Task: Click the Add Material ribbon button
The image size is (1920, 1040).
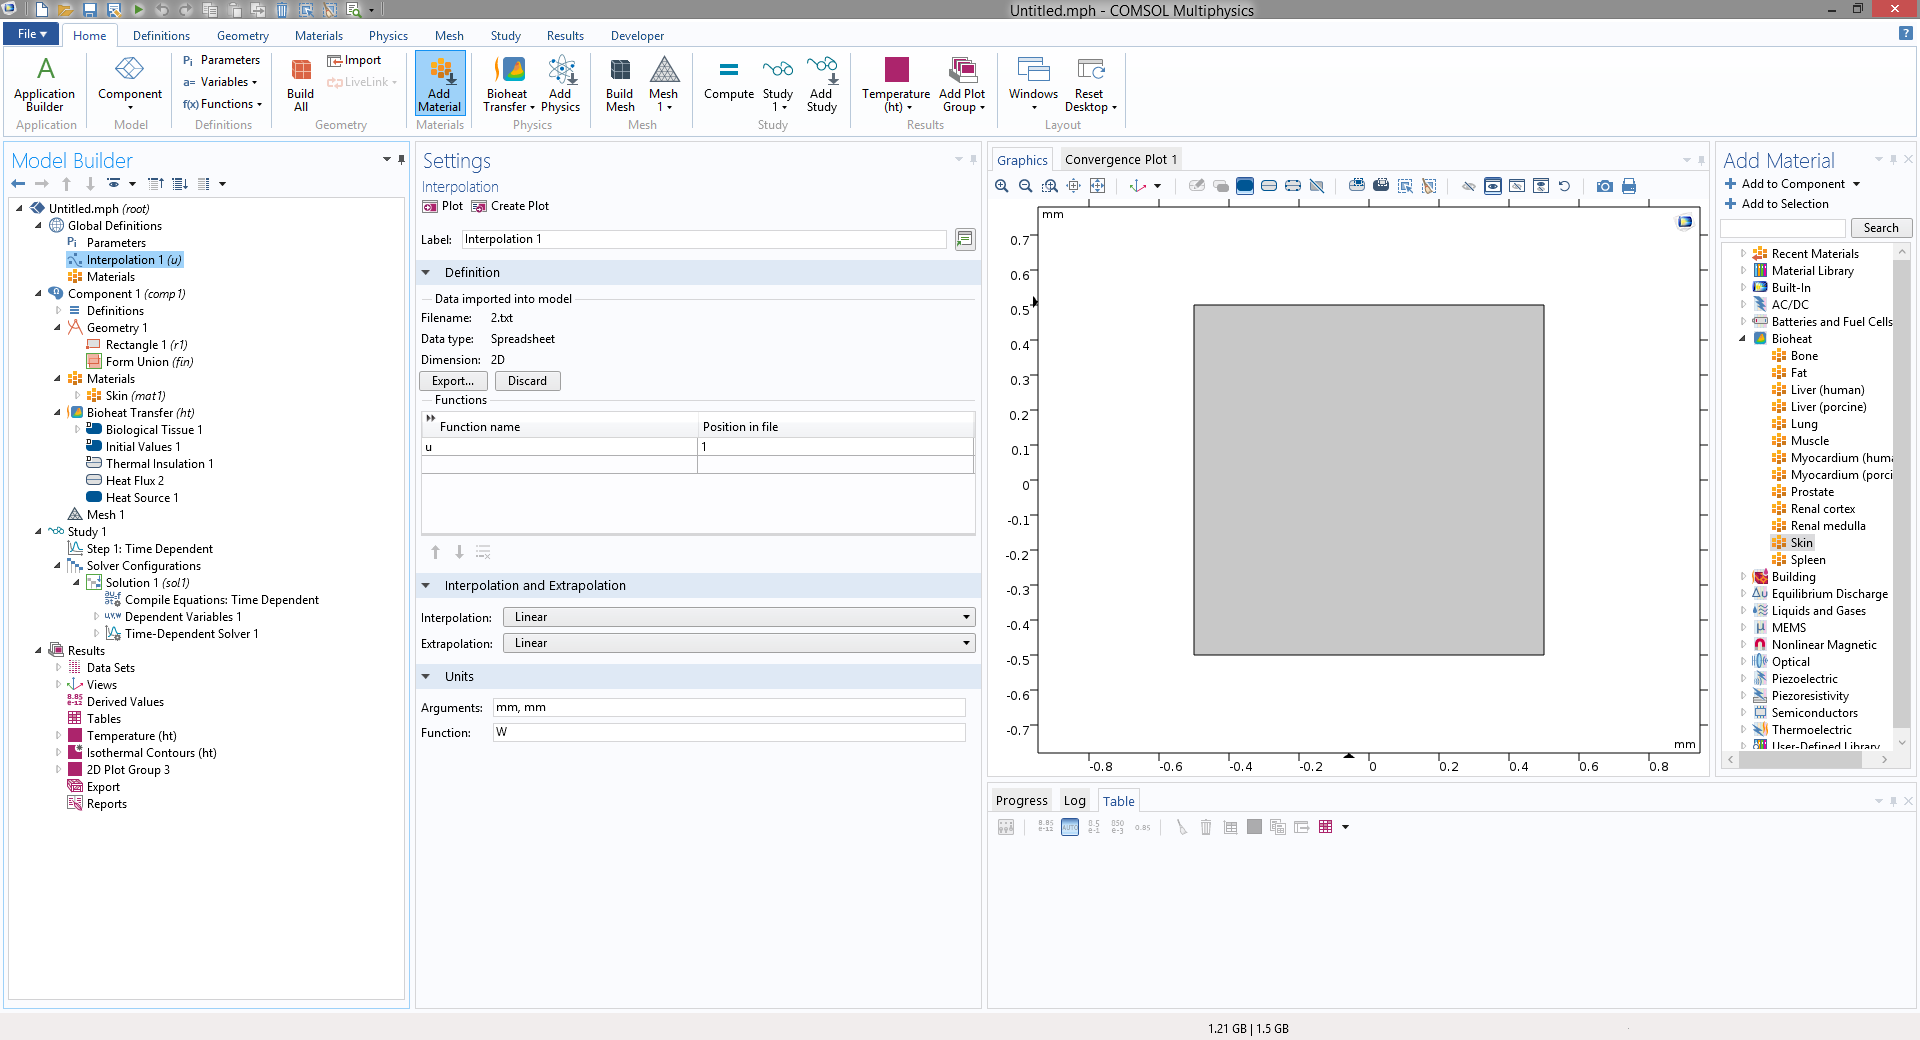Action: [439, 84]
